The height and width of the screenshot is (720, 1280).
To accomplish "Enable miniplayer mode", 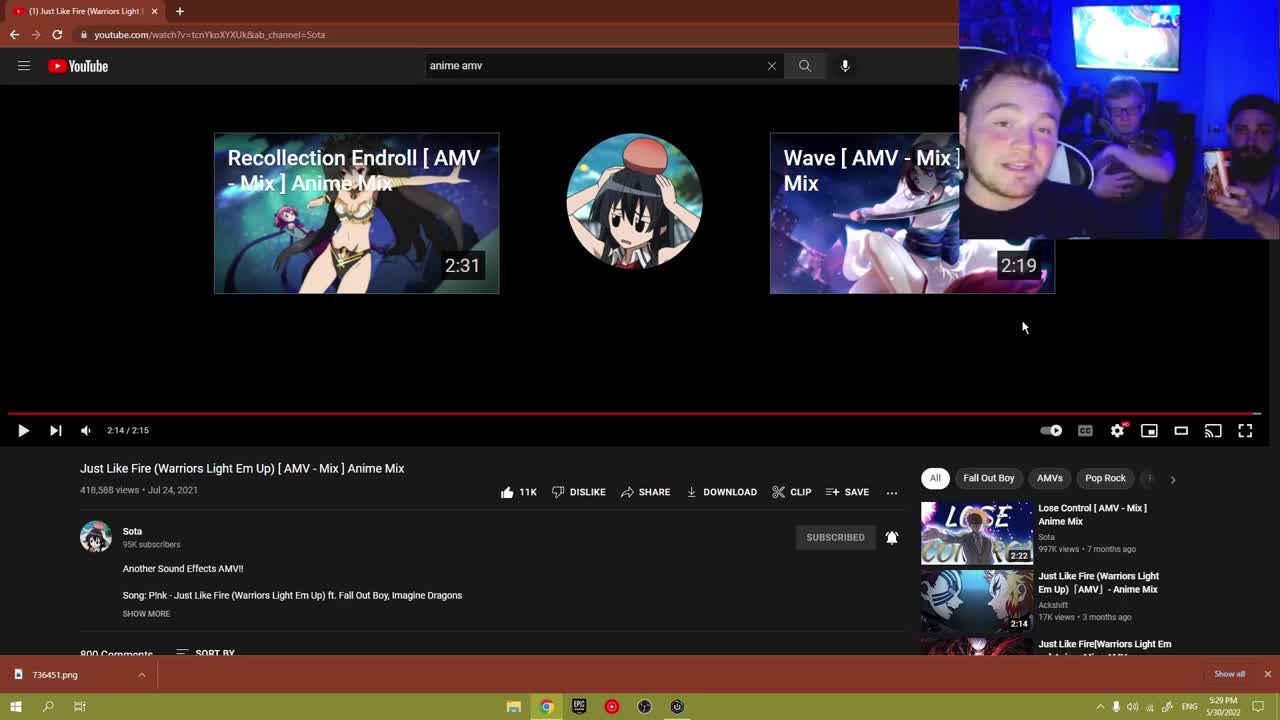I will point(1149,431).
